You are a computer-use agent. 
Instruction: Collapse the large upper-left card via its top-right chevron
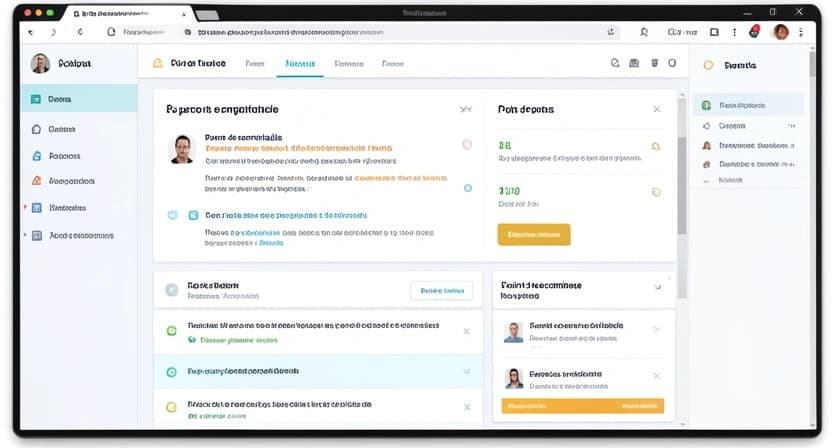pyautogui.click(x=465, y=109)
